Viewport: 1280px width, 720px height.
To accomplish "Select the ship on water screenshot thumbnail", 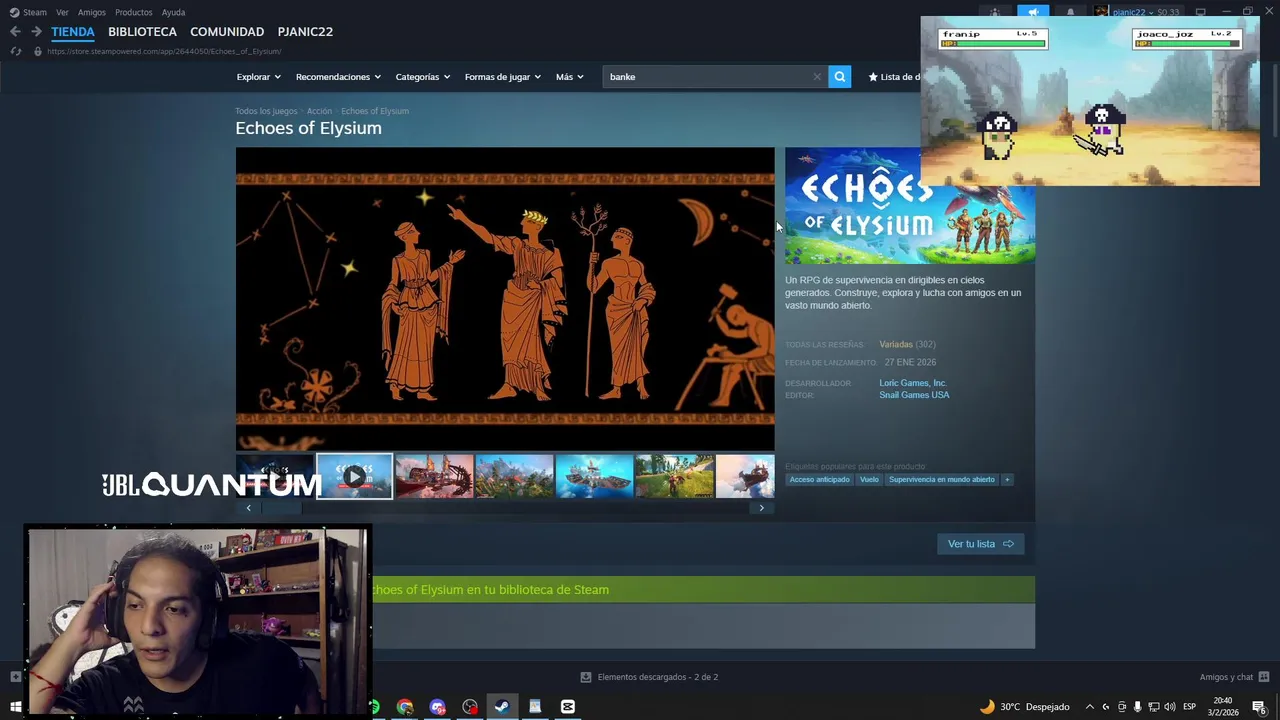I will (x=594, y=477).
